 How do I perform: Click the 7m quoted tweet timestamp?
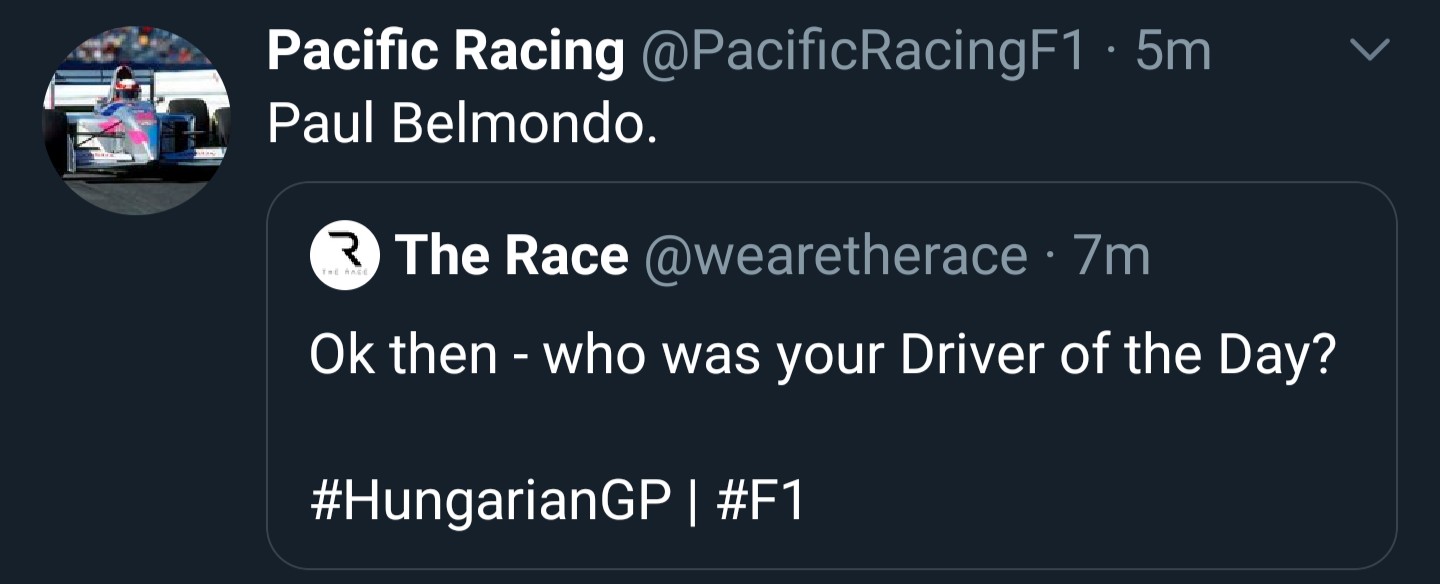(x=1112, y=257)
